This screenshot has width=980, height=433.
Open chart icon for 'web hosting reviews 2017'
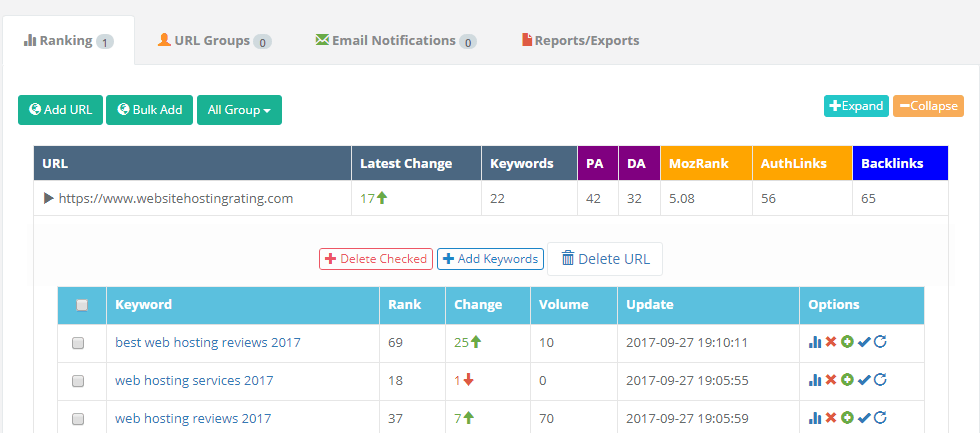815,418
